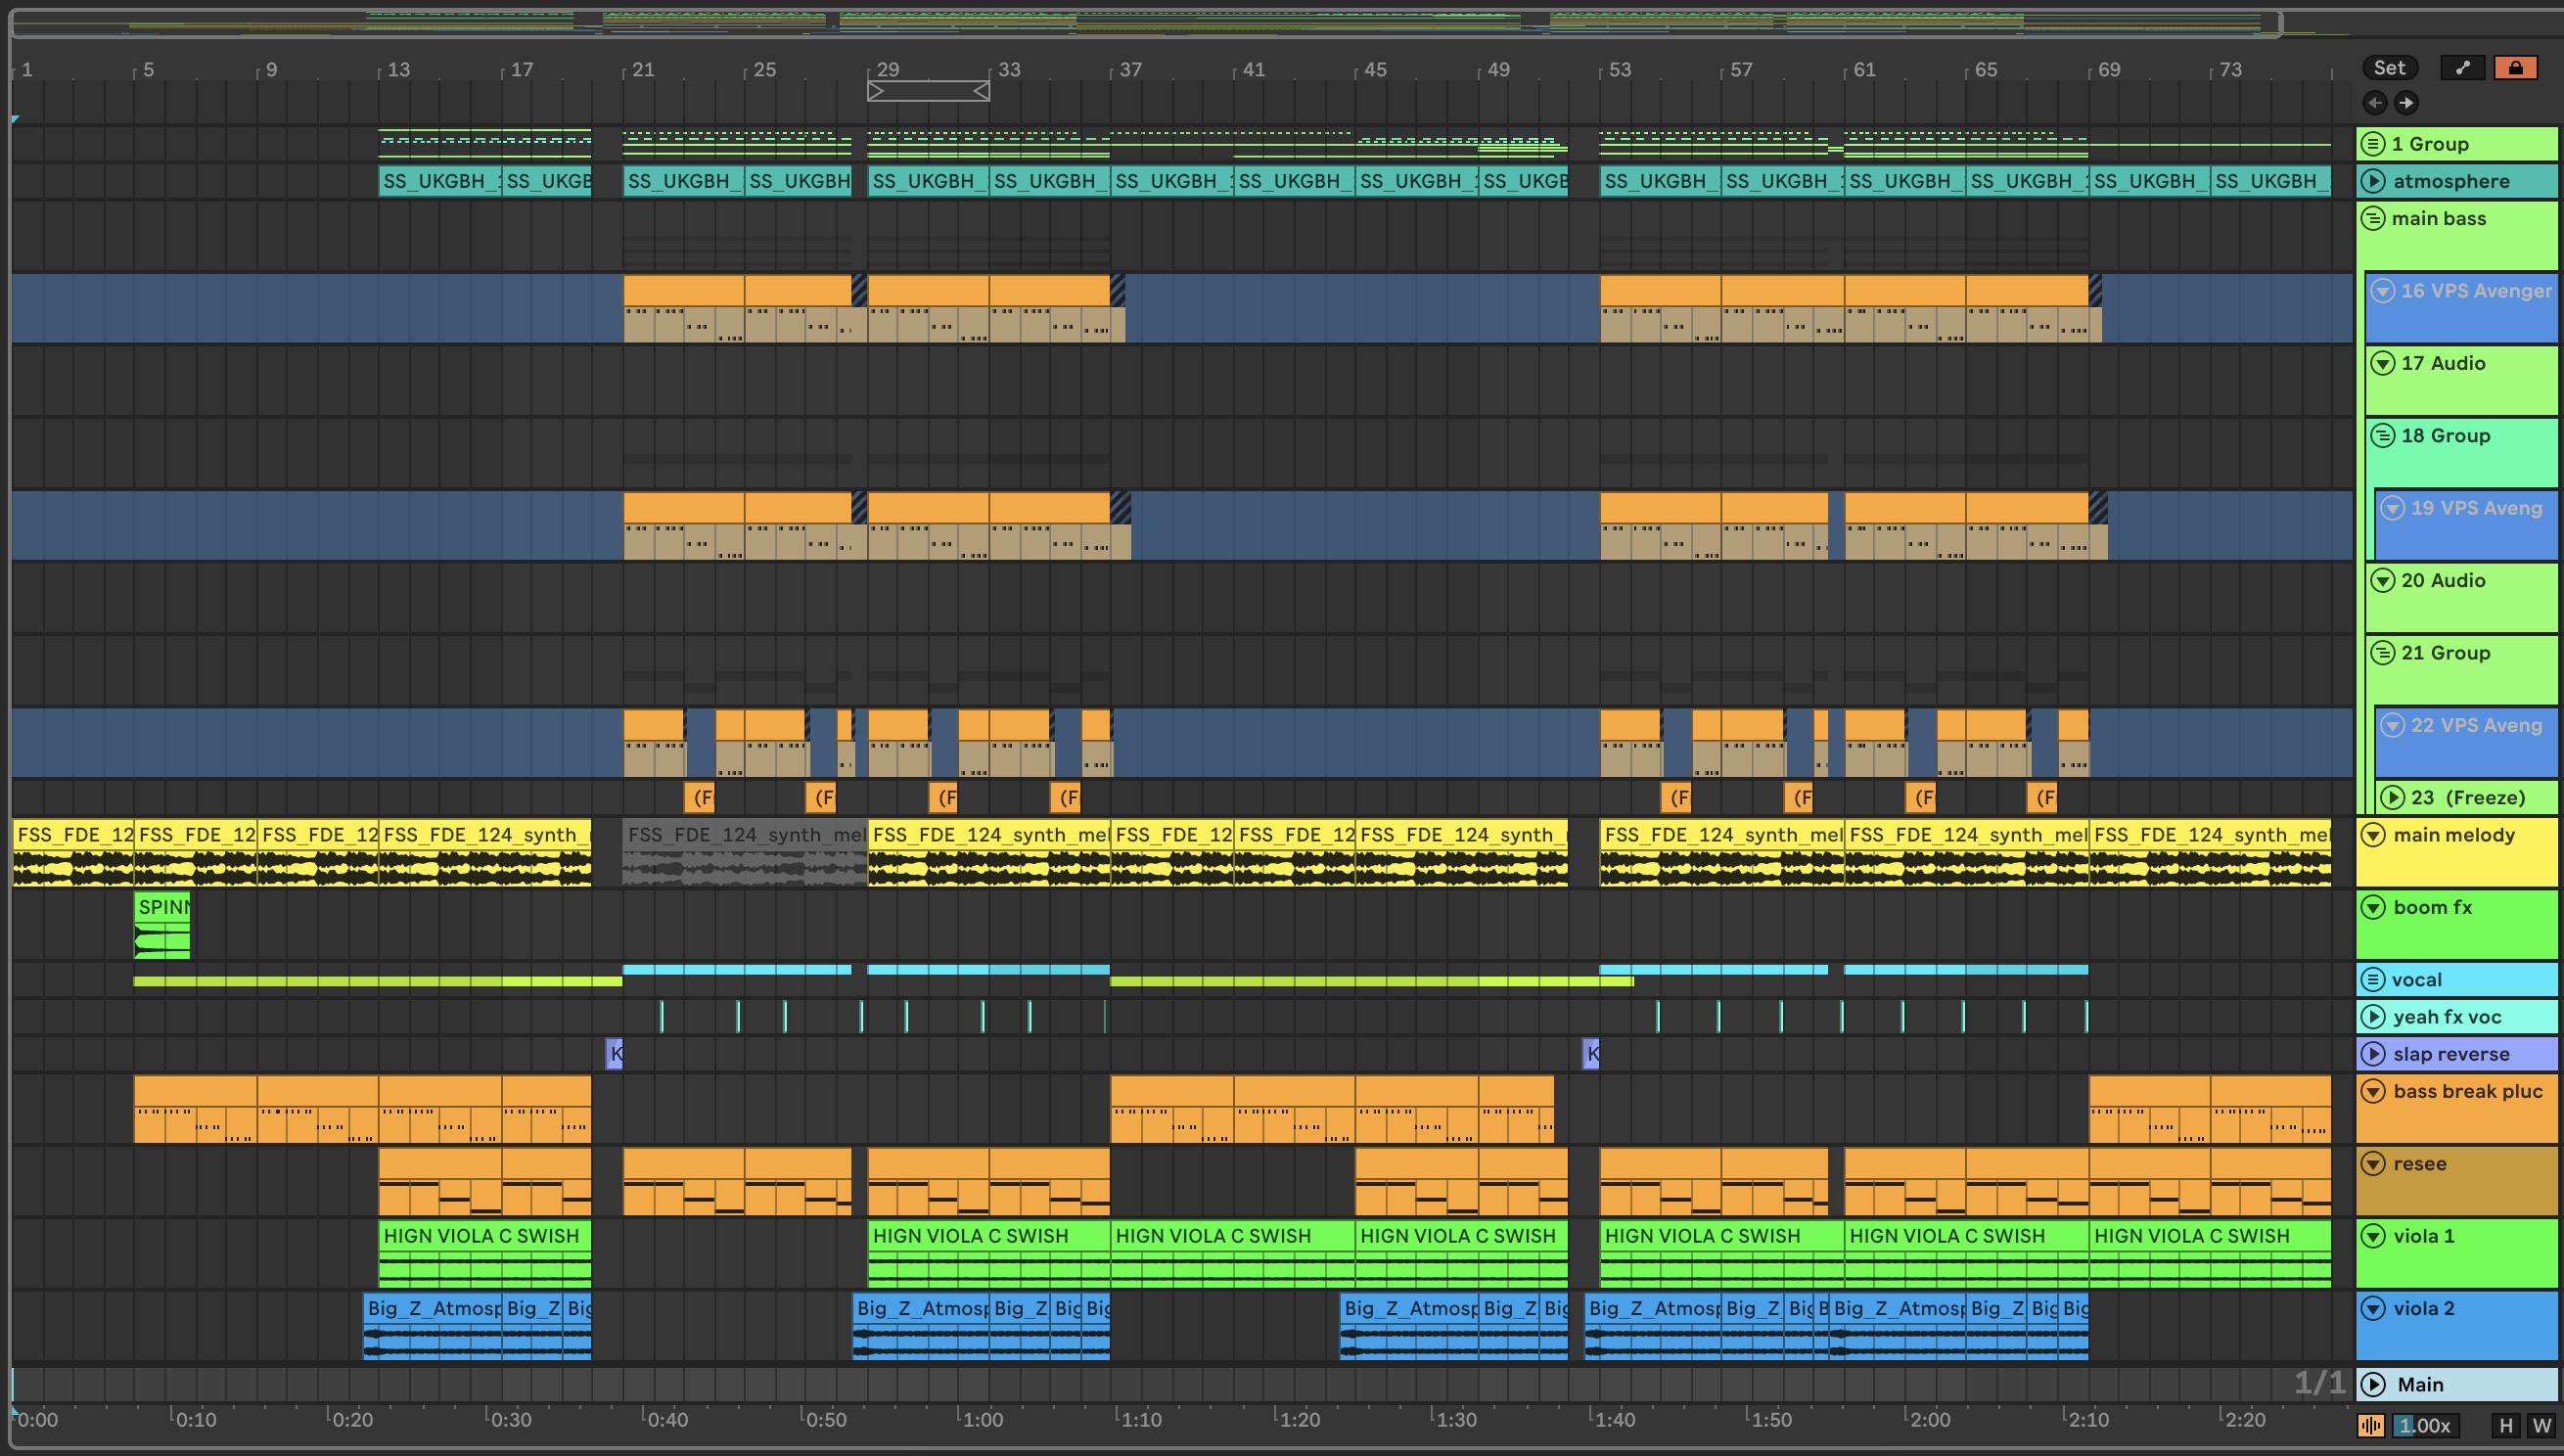2564x1456 pixels.
Task: Click 0:10 on the time ruler
Action: 196,1419
